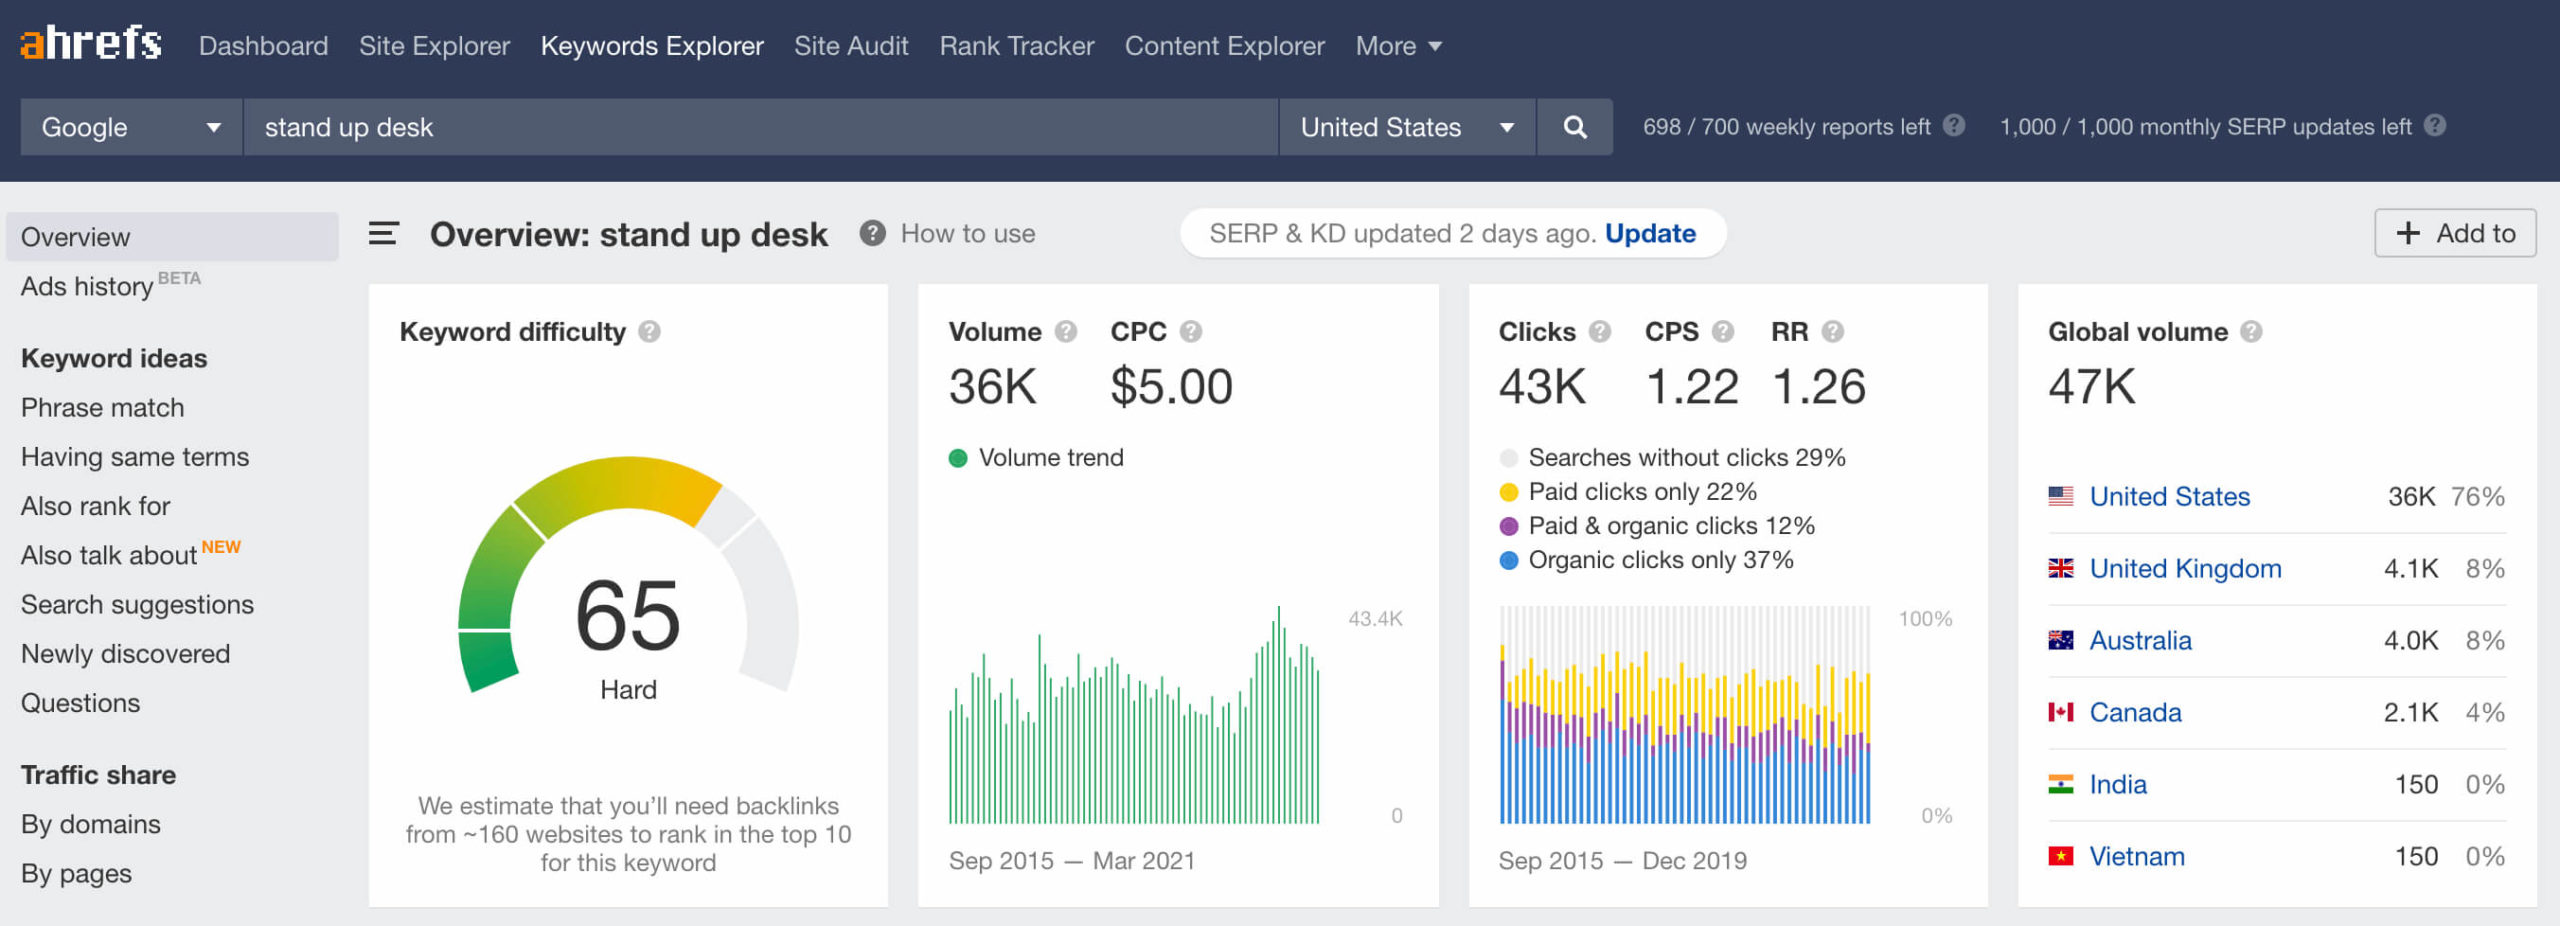Image resolution: width=2560 pixels, height=926 pixels.
Task: Click the Clicks help icon
Action: tap(1599, 331)
